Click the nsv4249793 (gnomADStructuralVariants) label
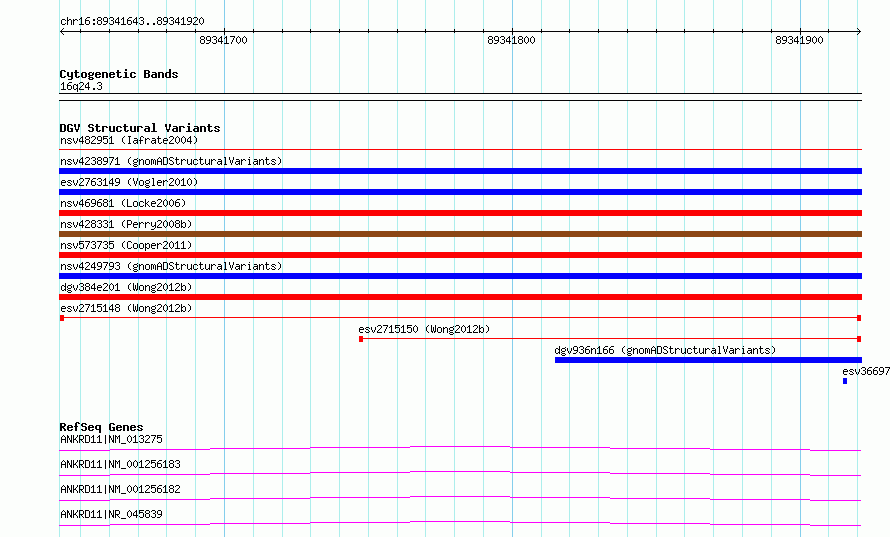Screen dimensions: 890x537 [171, 266]
